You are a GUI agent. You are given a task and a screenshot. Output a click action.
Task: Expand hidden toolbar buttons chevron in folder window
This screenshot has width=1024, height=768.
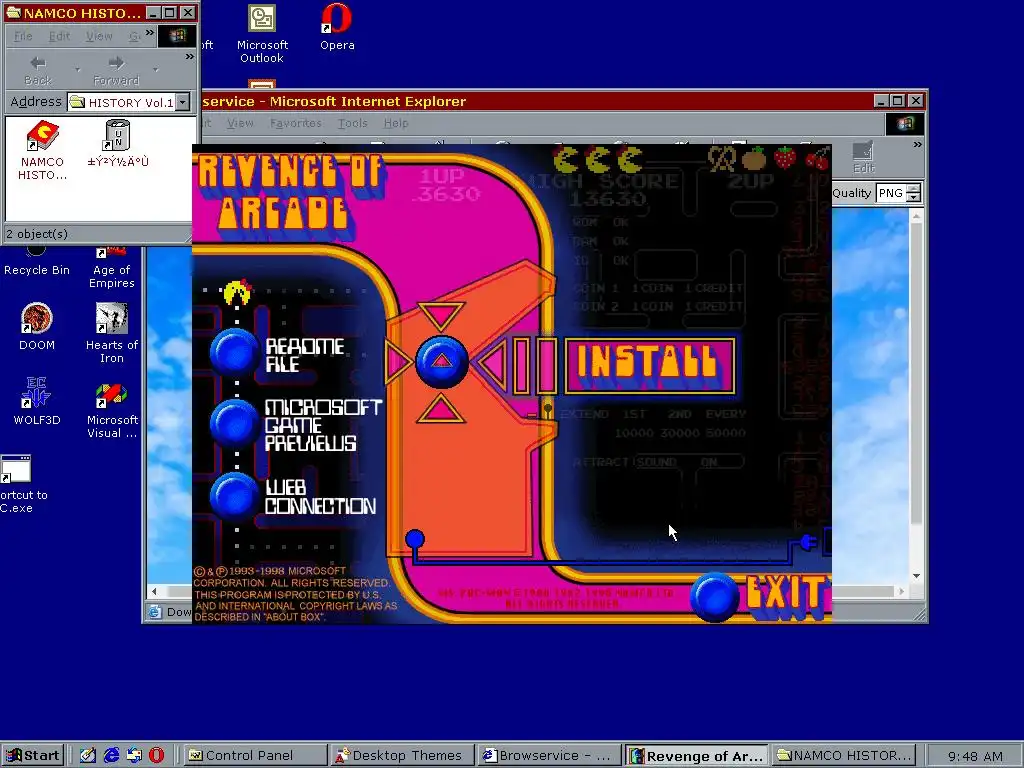(189, 57)
